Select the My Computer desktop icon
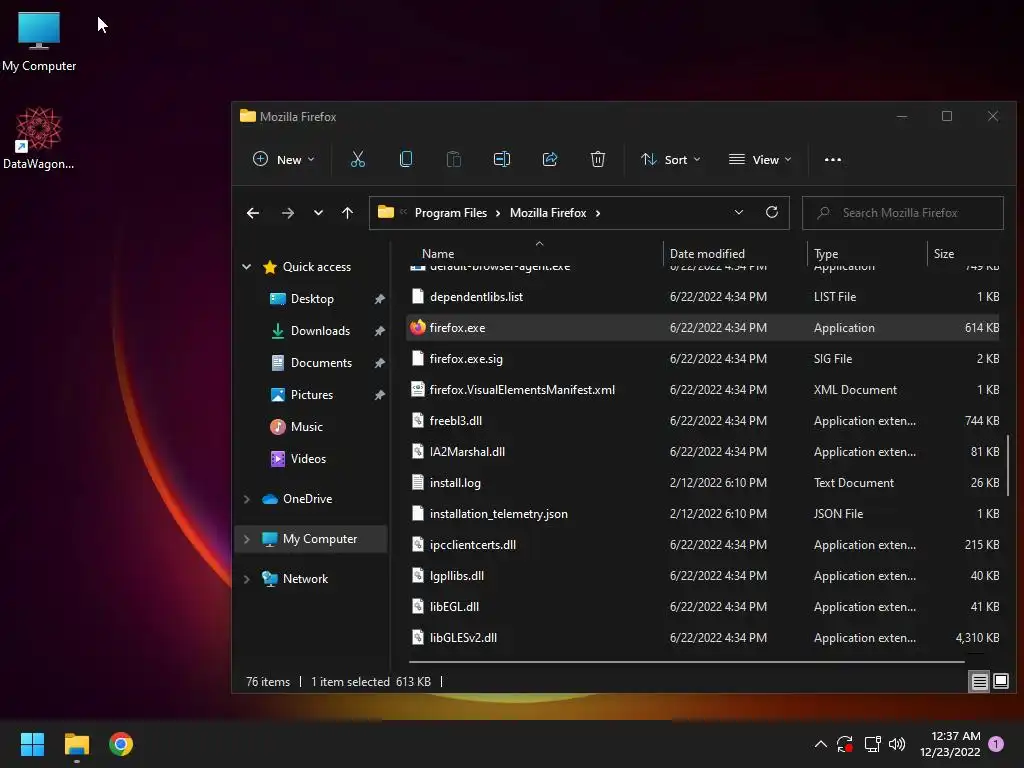The height and width of the screenshot is (768, 1024). (39, 41)
